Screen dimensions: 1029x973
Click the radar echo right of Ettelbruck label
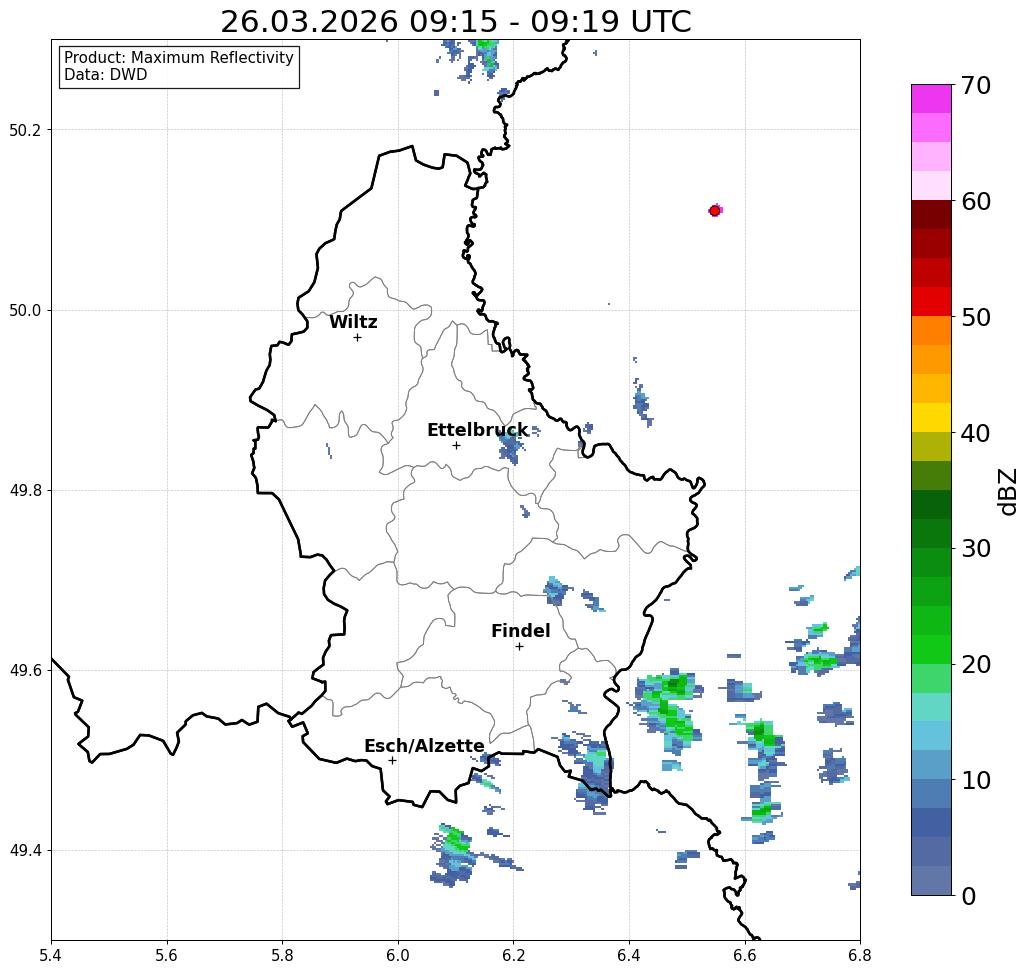(512, 449)
